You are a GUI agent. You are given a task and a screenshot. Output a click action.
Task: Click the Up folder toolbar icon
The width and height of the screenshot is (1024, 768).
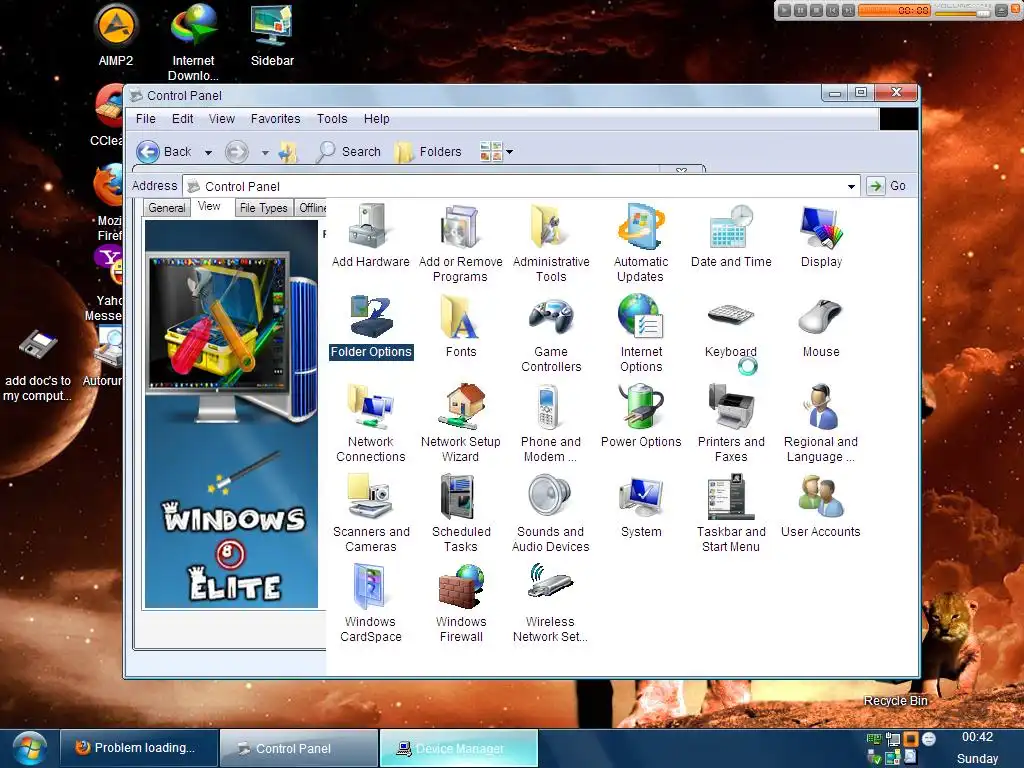click(288, 152)
